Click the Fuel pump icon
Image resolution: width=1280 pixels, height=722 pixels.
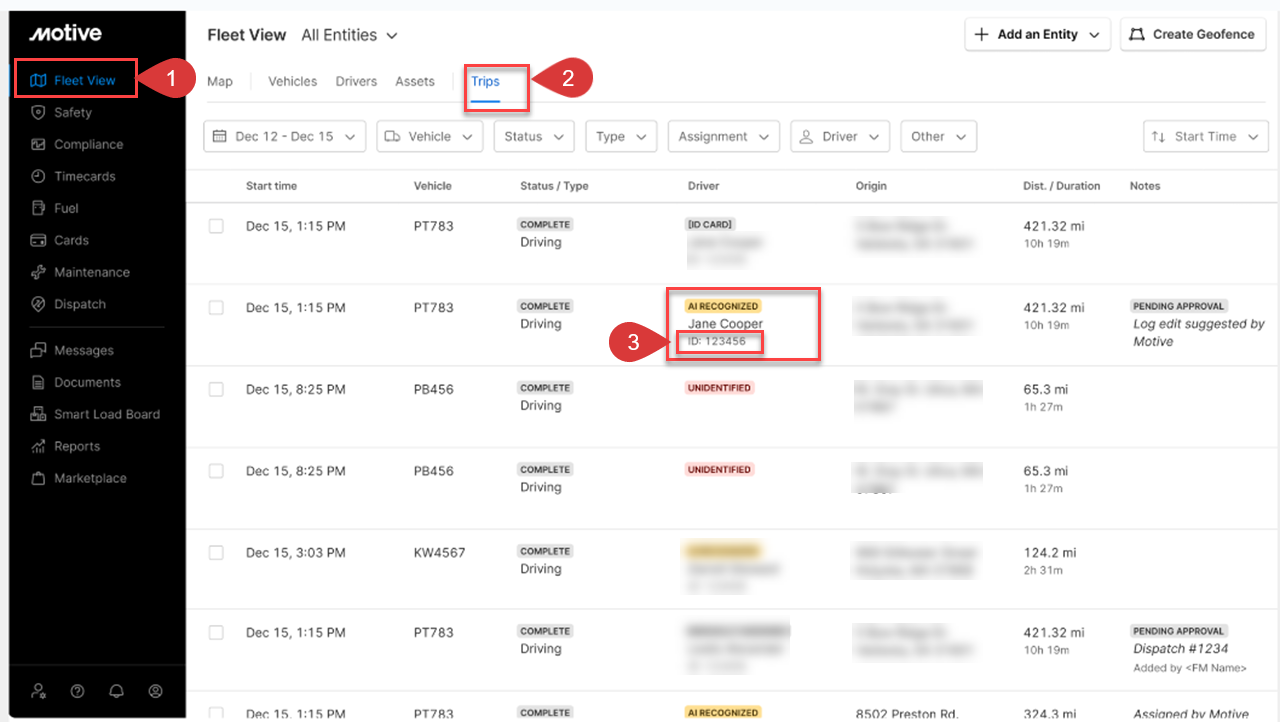38,209
